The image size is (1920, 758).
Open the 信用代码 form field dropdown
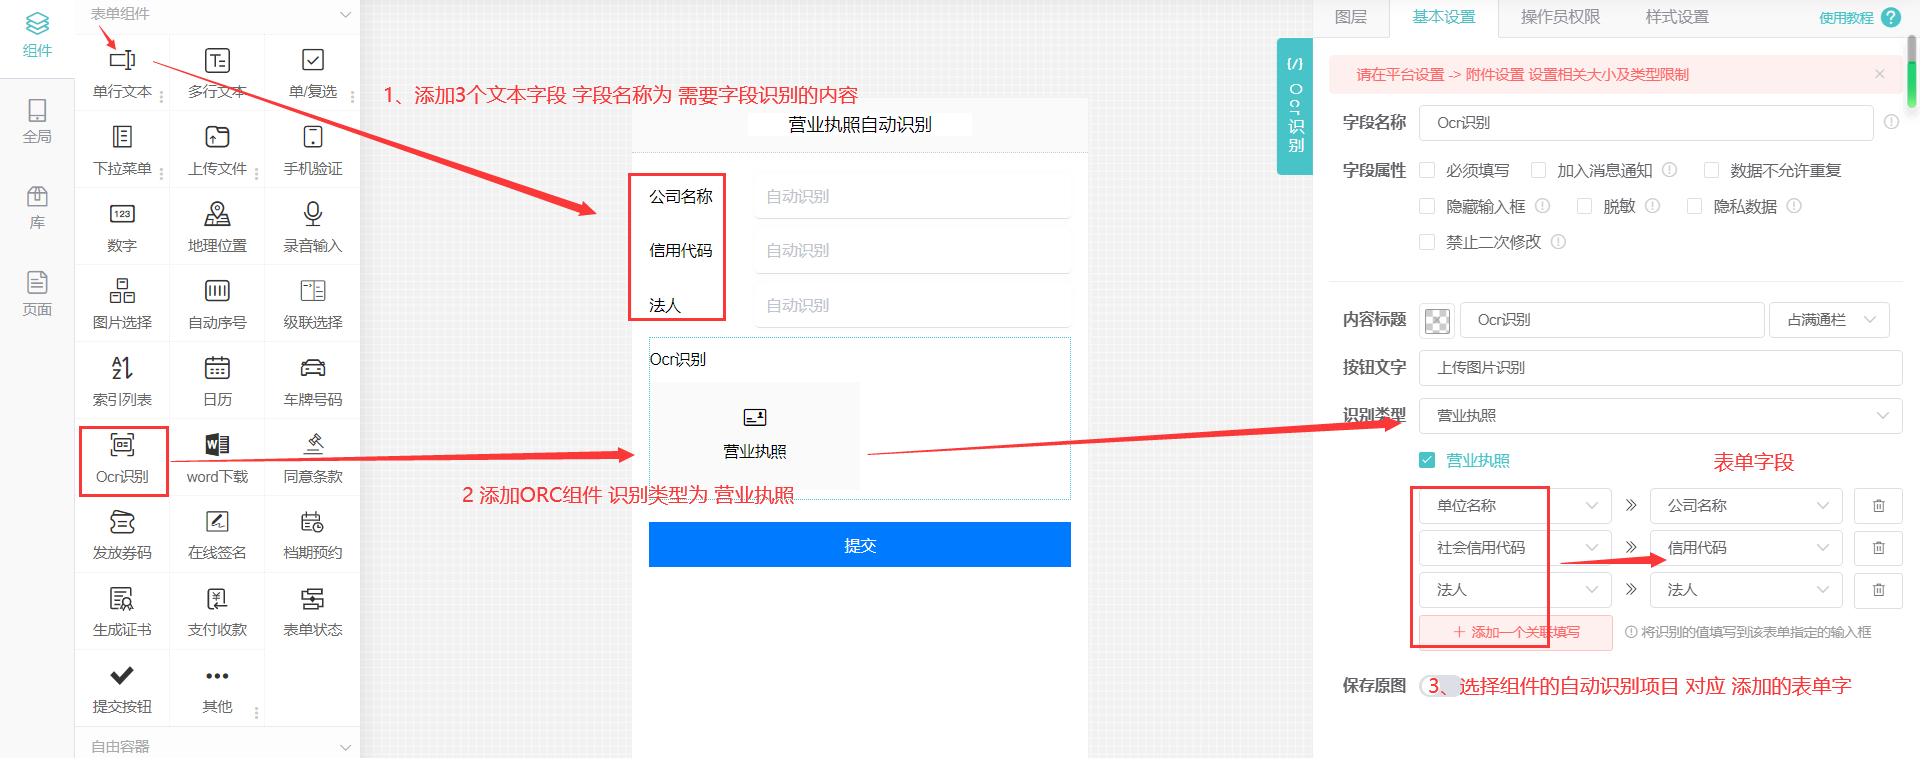(1746, 548)
